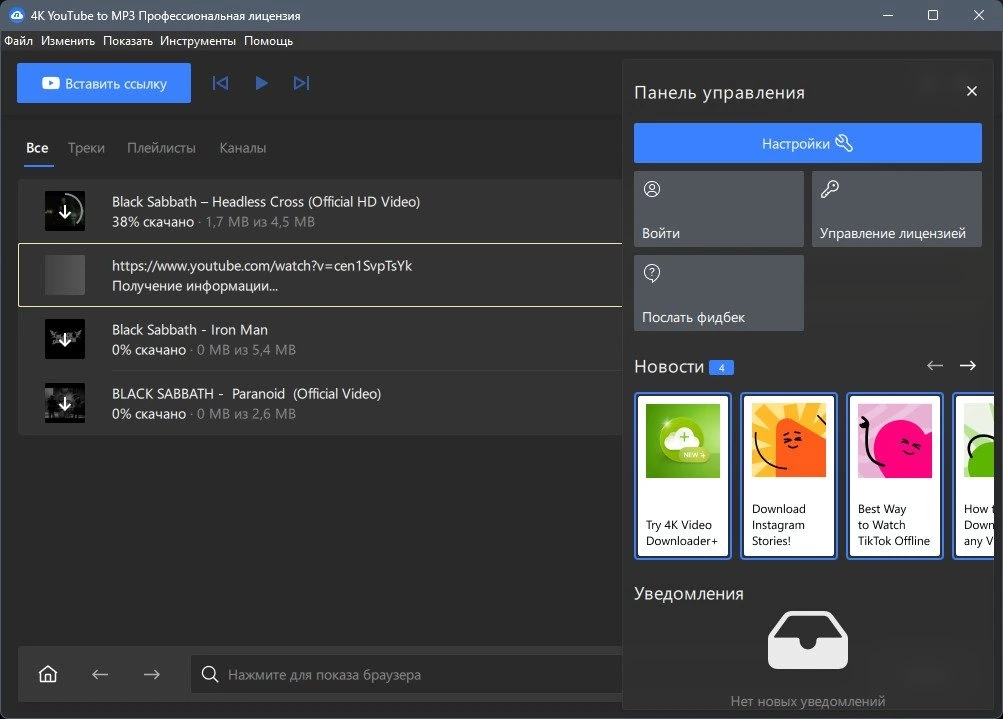The width and height of the screenshot is (1003, 719).
Task: Open Best Way to Watch TikTok card
Action: tap(895, 476)
